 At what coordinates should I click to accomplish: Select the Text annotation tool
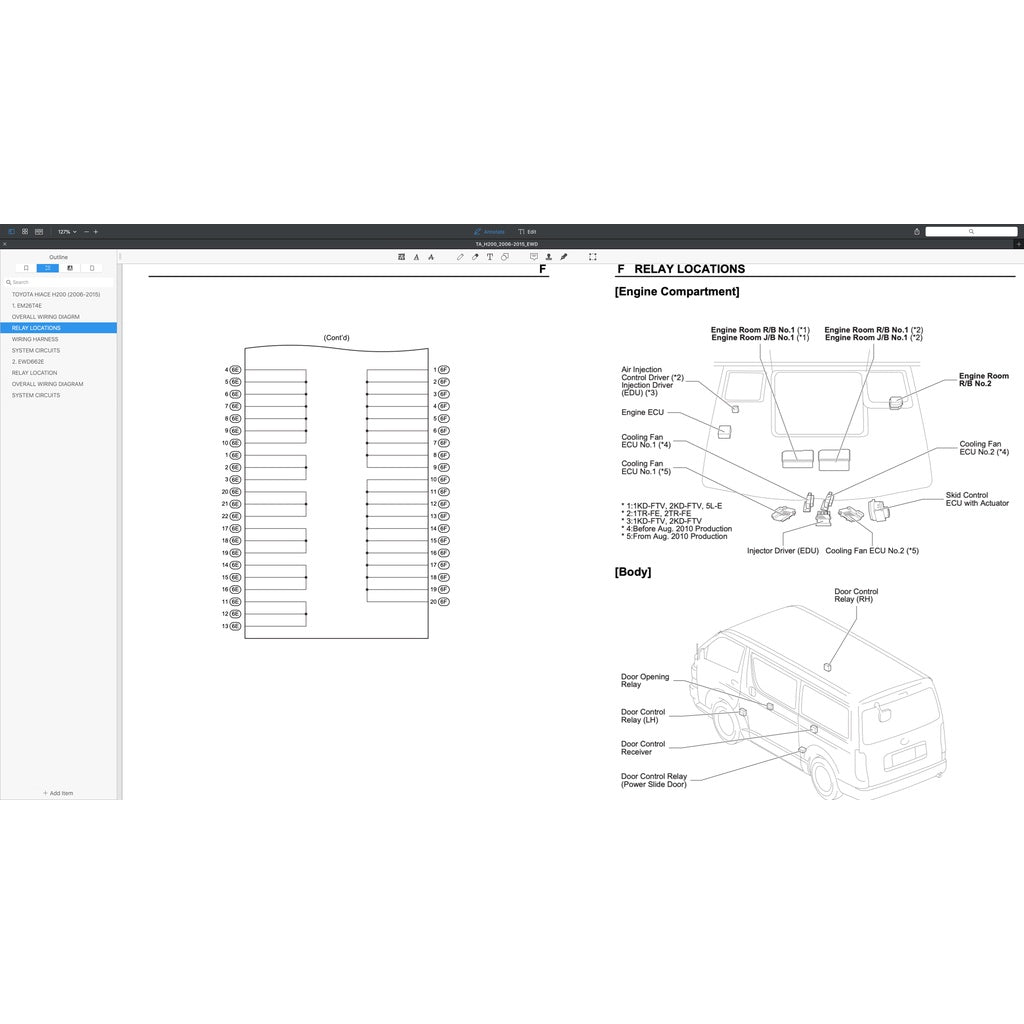click(490, 257)
